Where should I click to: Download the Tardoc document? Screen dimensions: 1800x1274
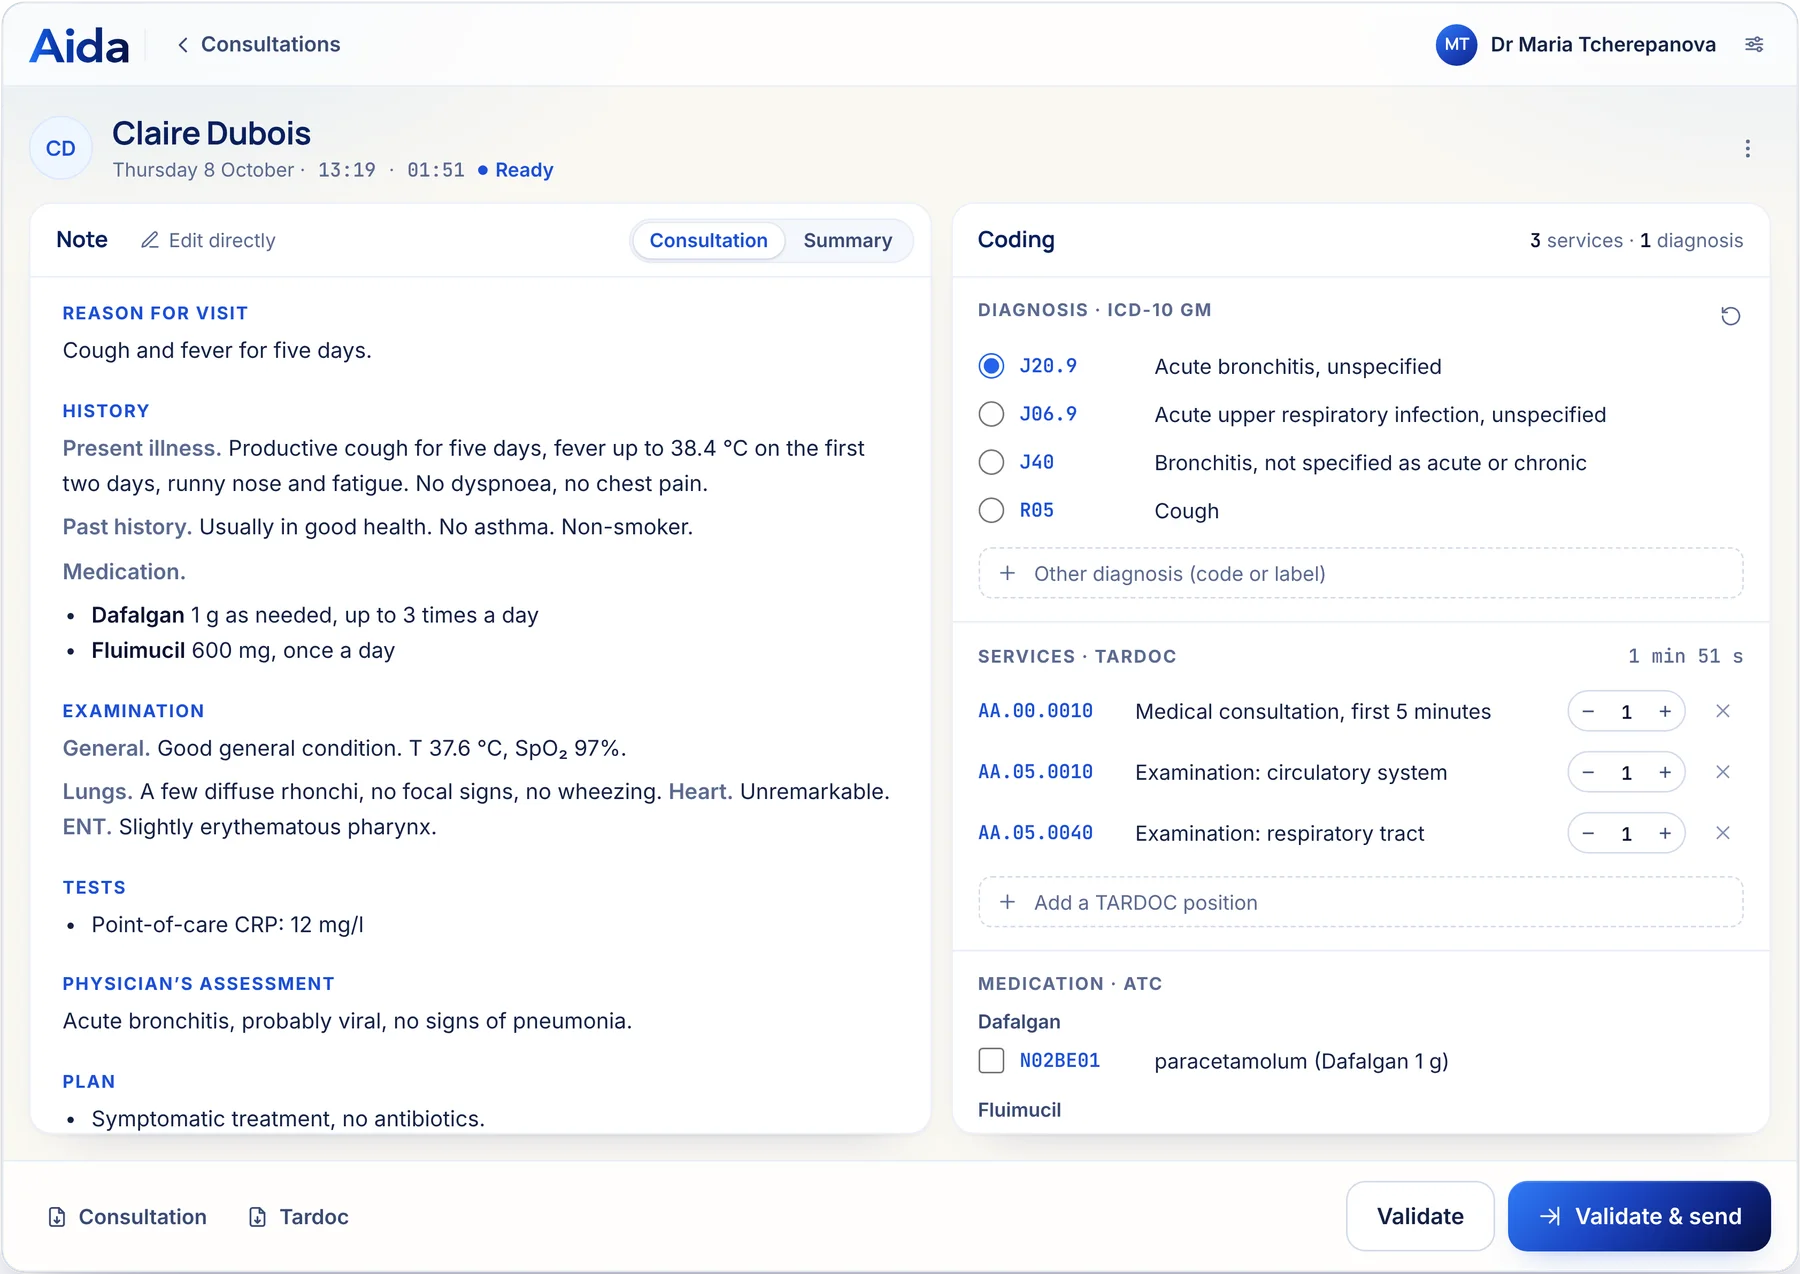click(298, 1216)
